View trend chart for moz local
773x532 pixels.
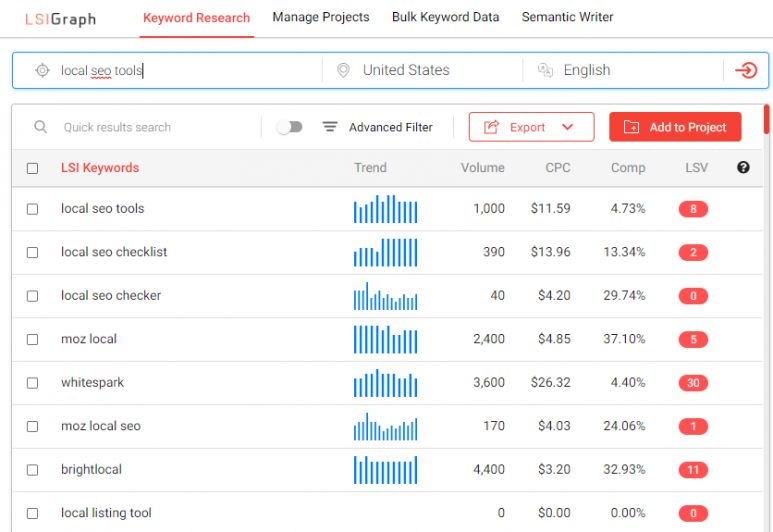386,339
